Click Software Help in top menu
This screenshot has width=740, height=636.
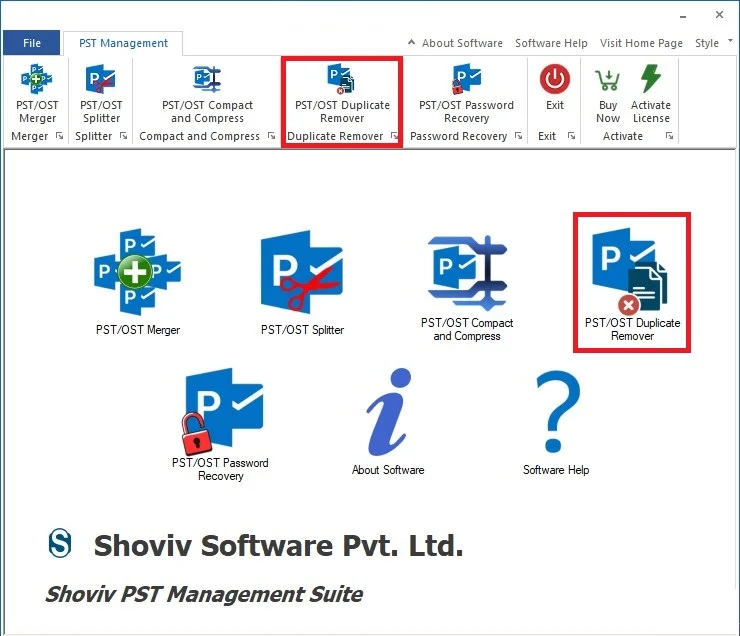551,43
